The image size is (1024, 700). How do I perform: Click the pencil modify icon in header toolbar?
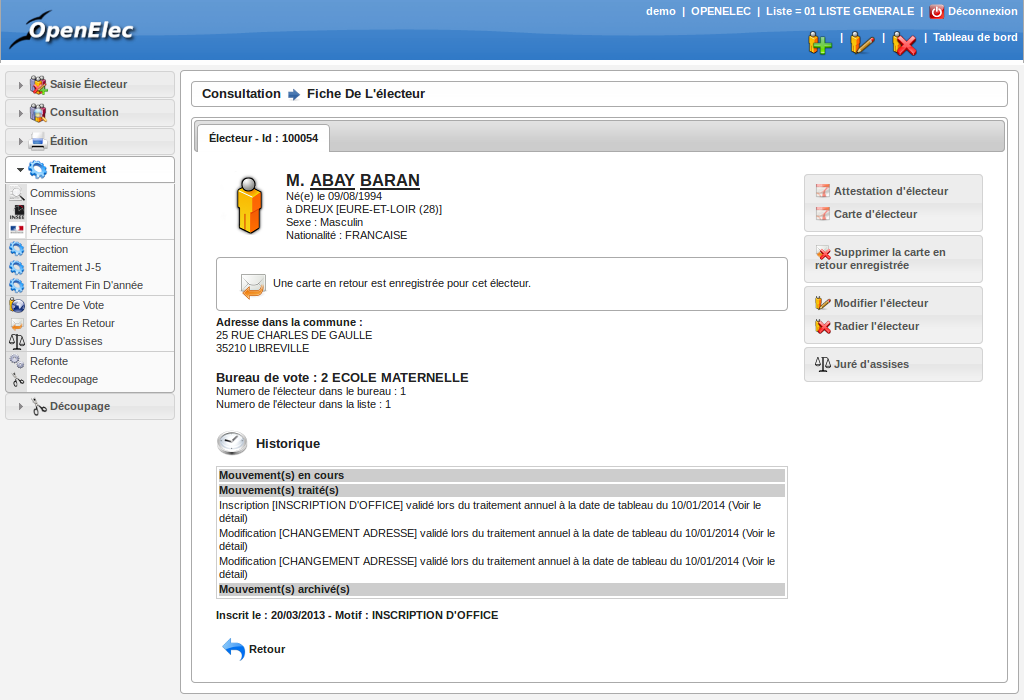click(862, 43)
